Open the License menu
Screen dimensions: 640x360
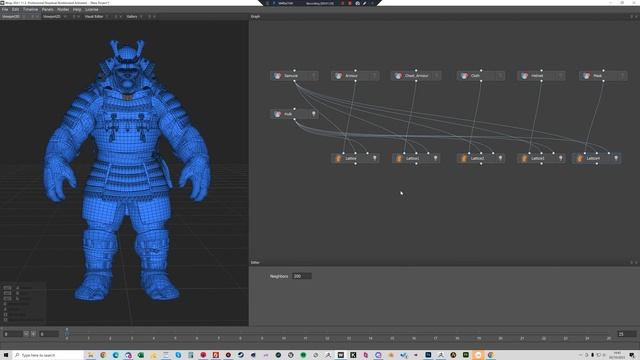tap(91, 9)
